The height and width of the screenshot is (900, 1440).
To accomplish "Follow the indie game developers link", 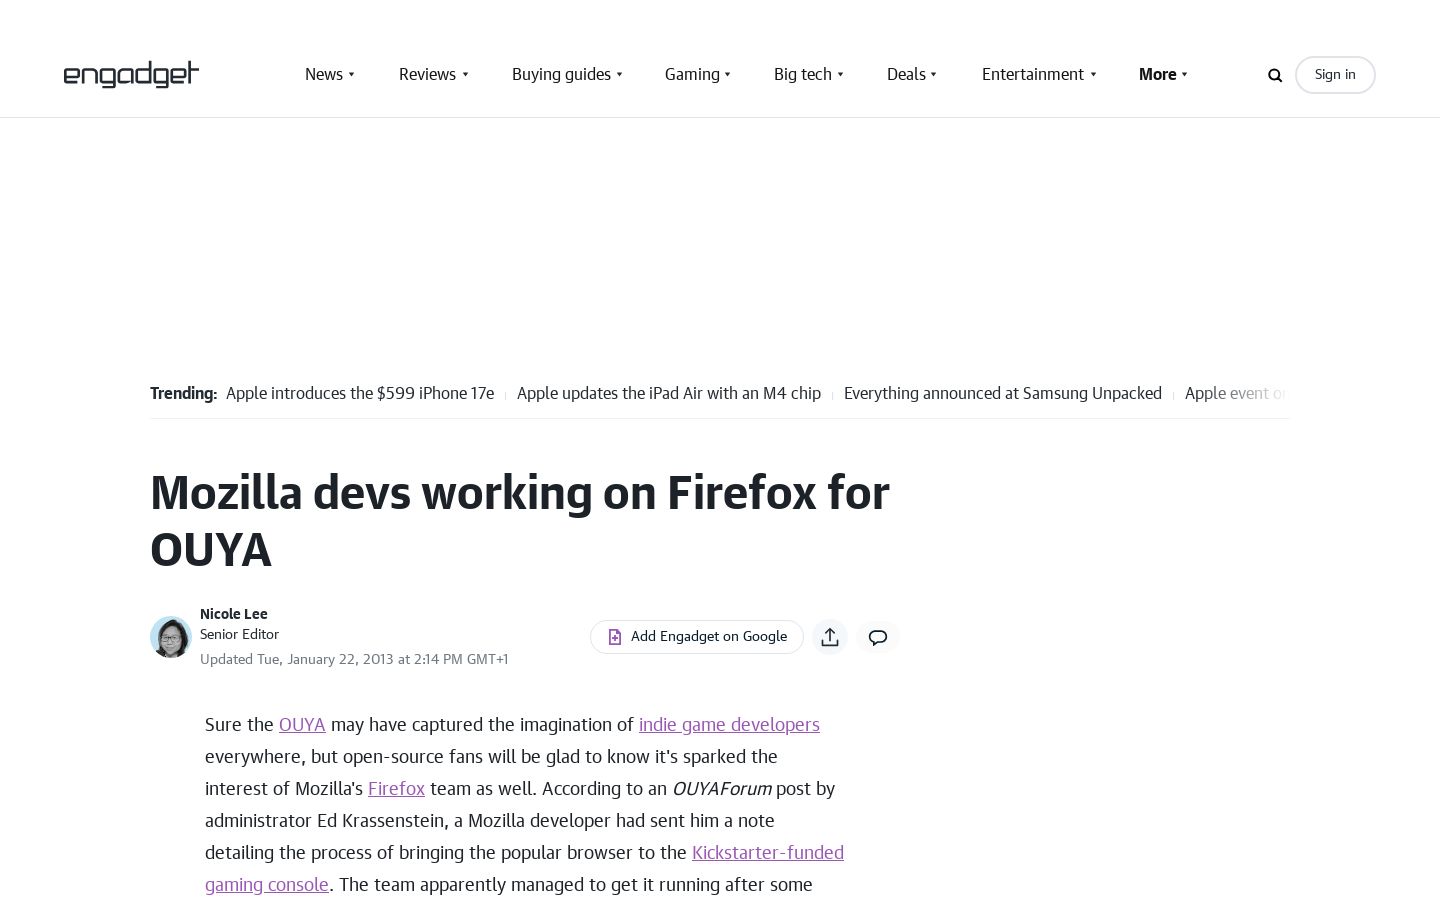I will [x=729, y=724].
